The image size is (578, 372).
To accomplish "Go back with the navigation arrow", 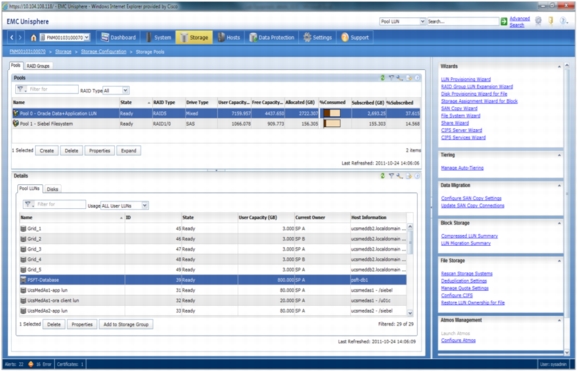I will click(x=12, y=38).
